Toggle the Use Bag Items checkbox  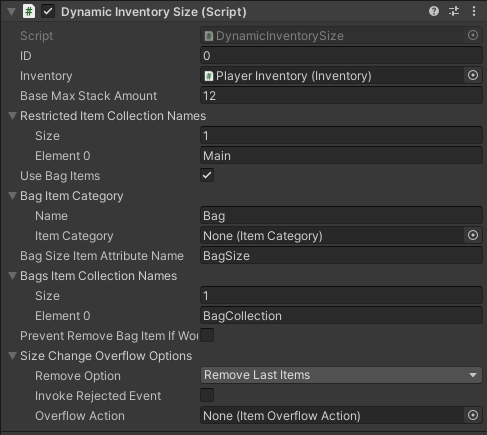207,175
